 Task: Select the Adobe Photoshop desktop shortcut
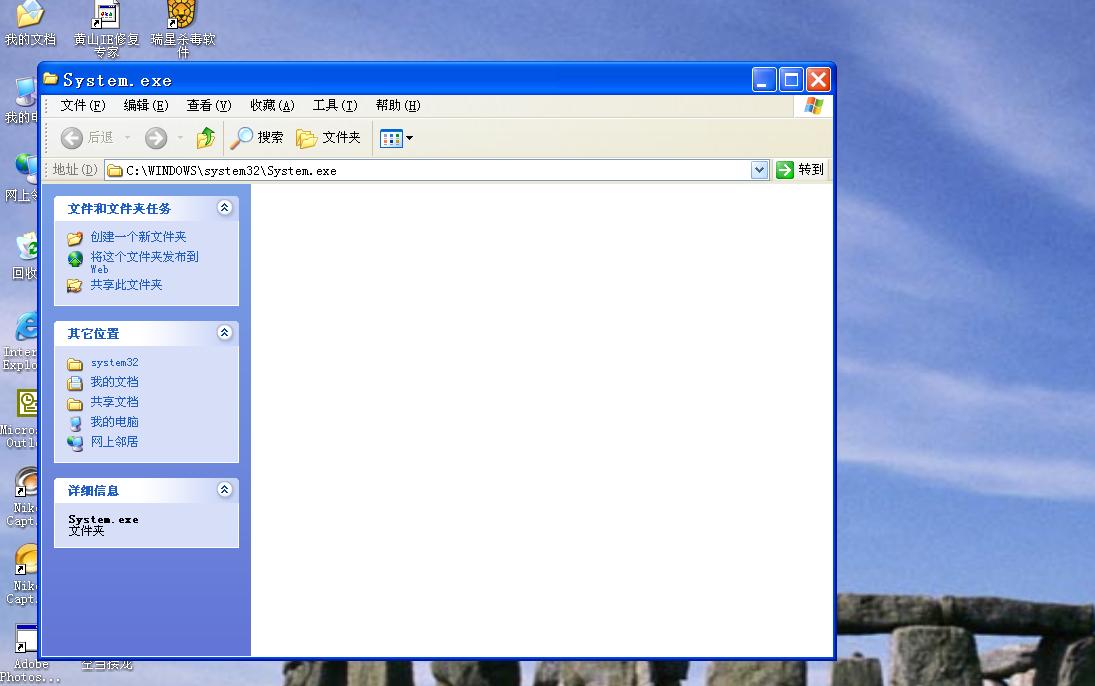tap(28, 653)
